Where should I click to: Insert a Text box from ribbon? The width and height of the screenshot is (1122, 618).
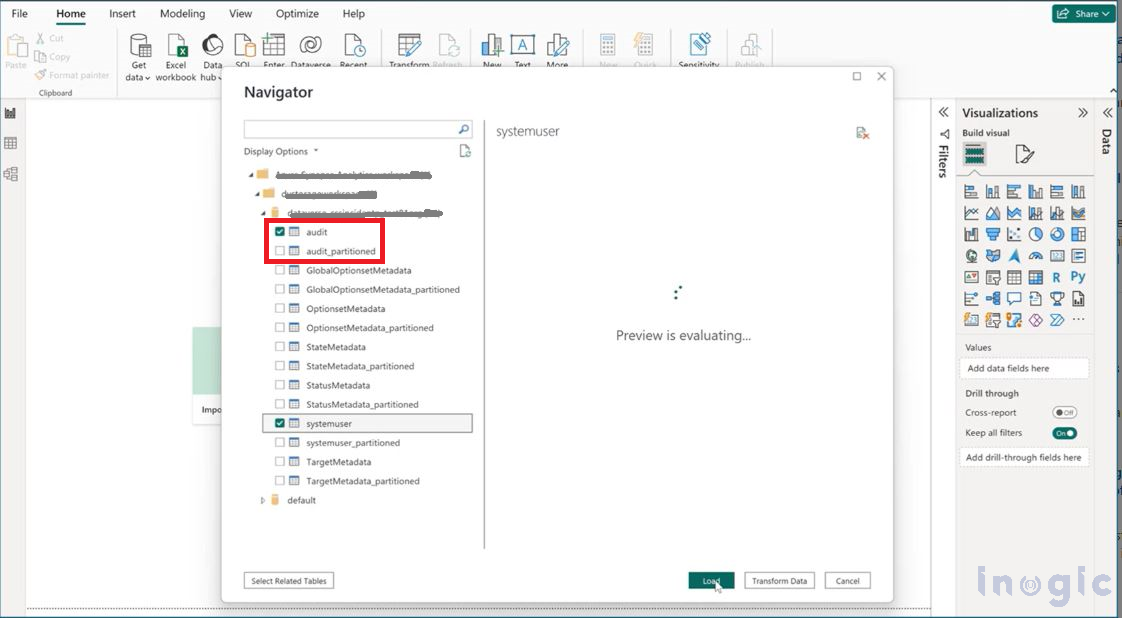coord(522,46)
